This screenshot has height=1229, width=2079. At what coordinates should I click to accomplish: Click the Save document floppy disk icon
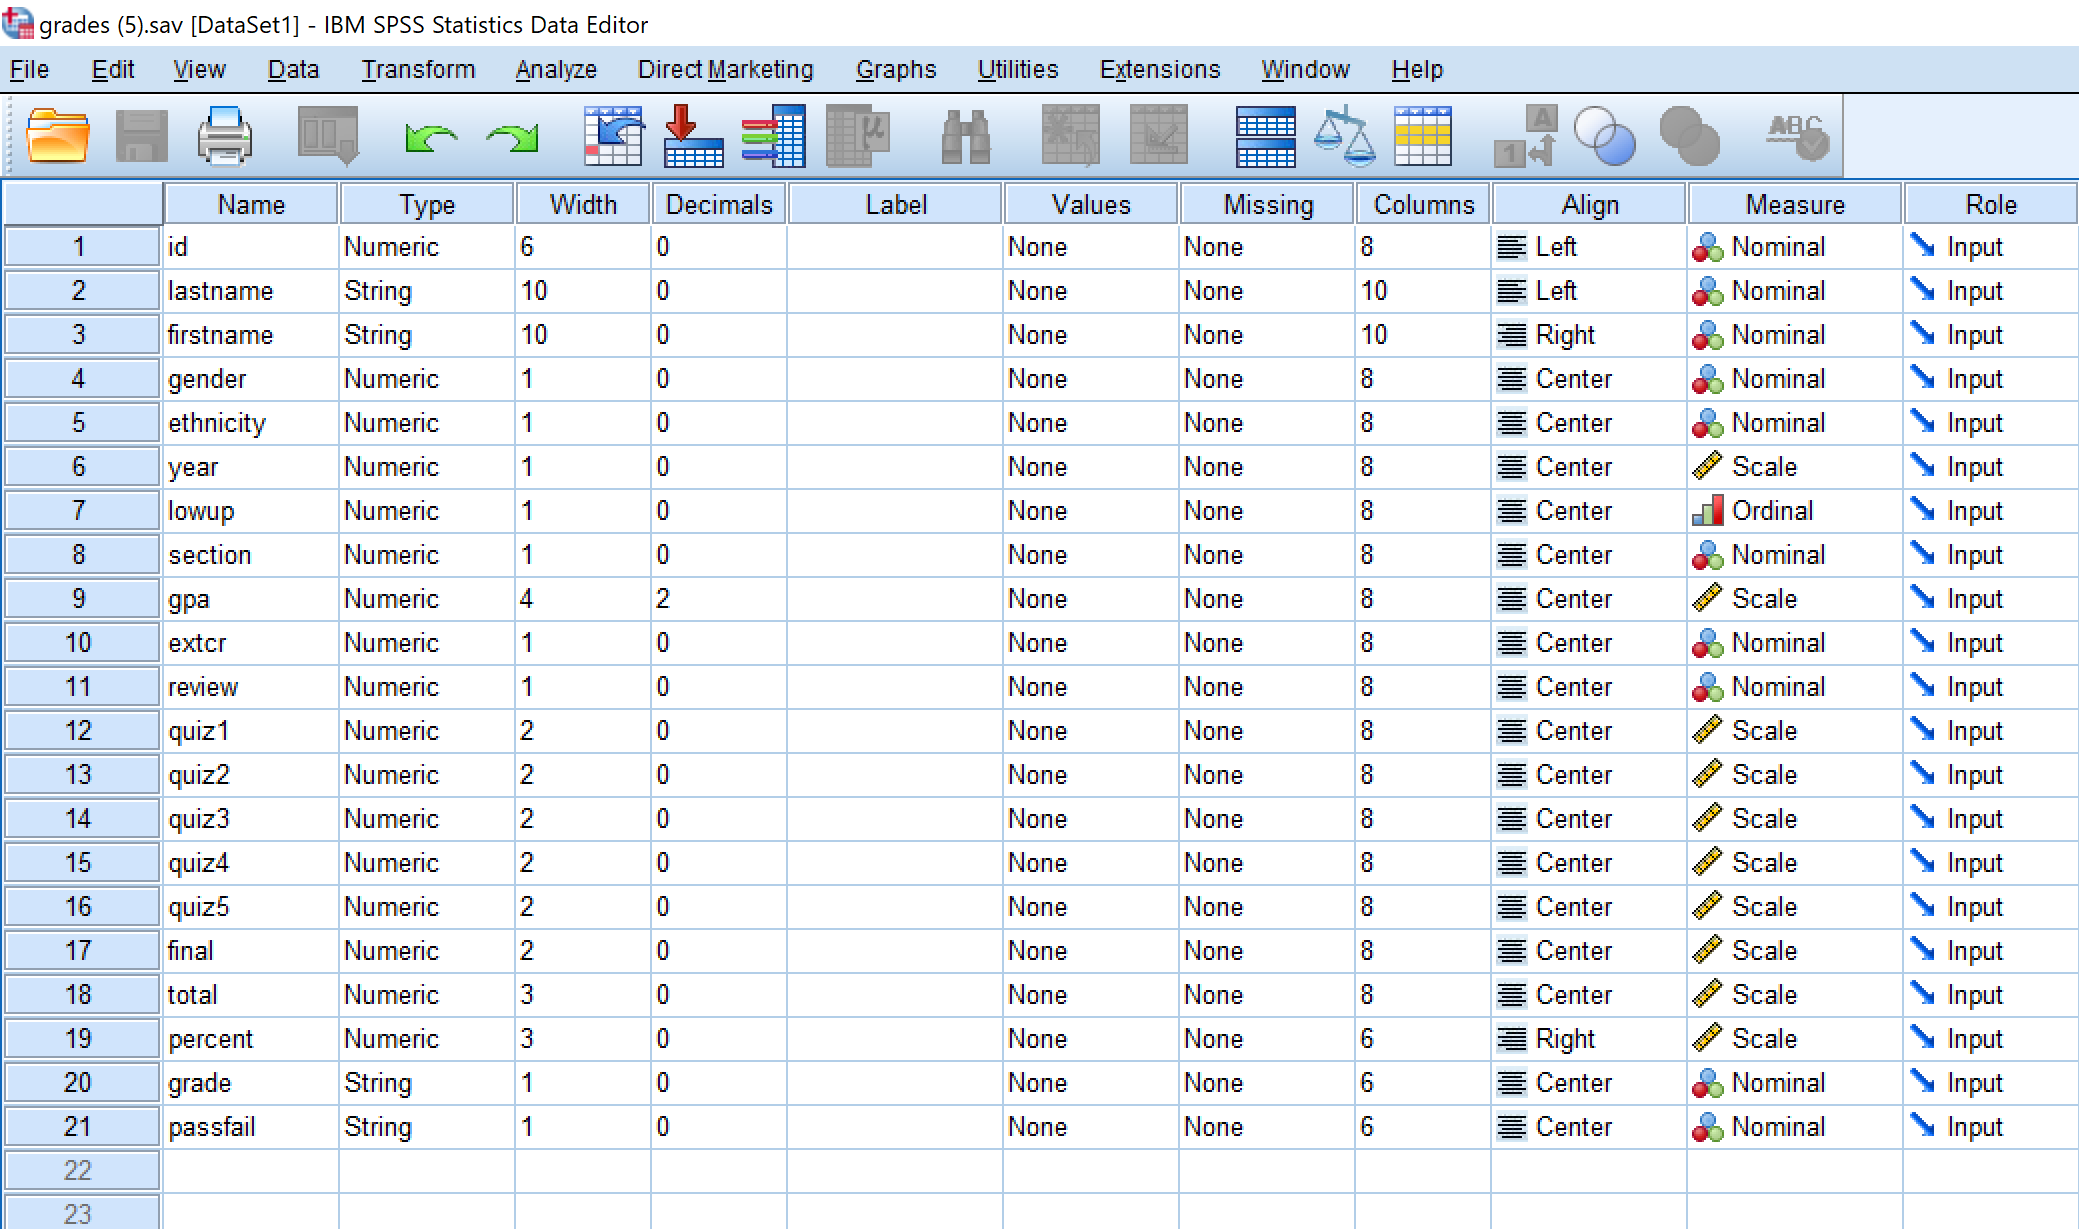142,136
